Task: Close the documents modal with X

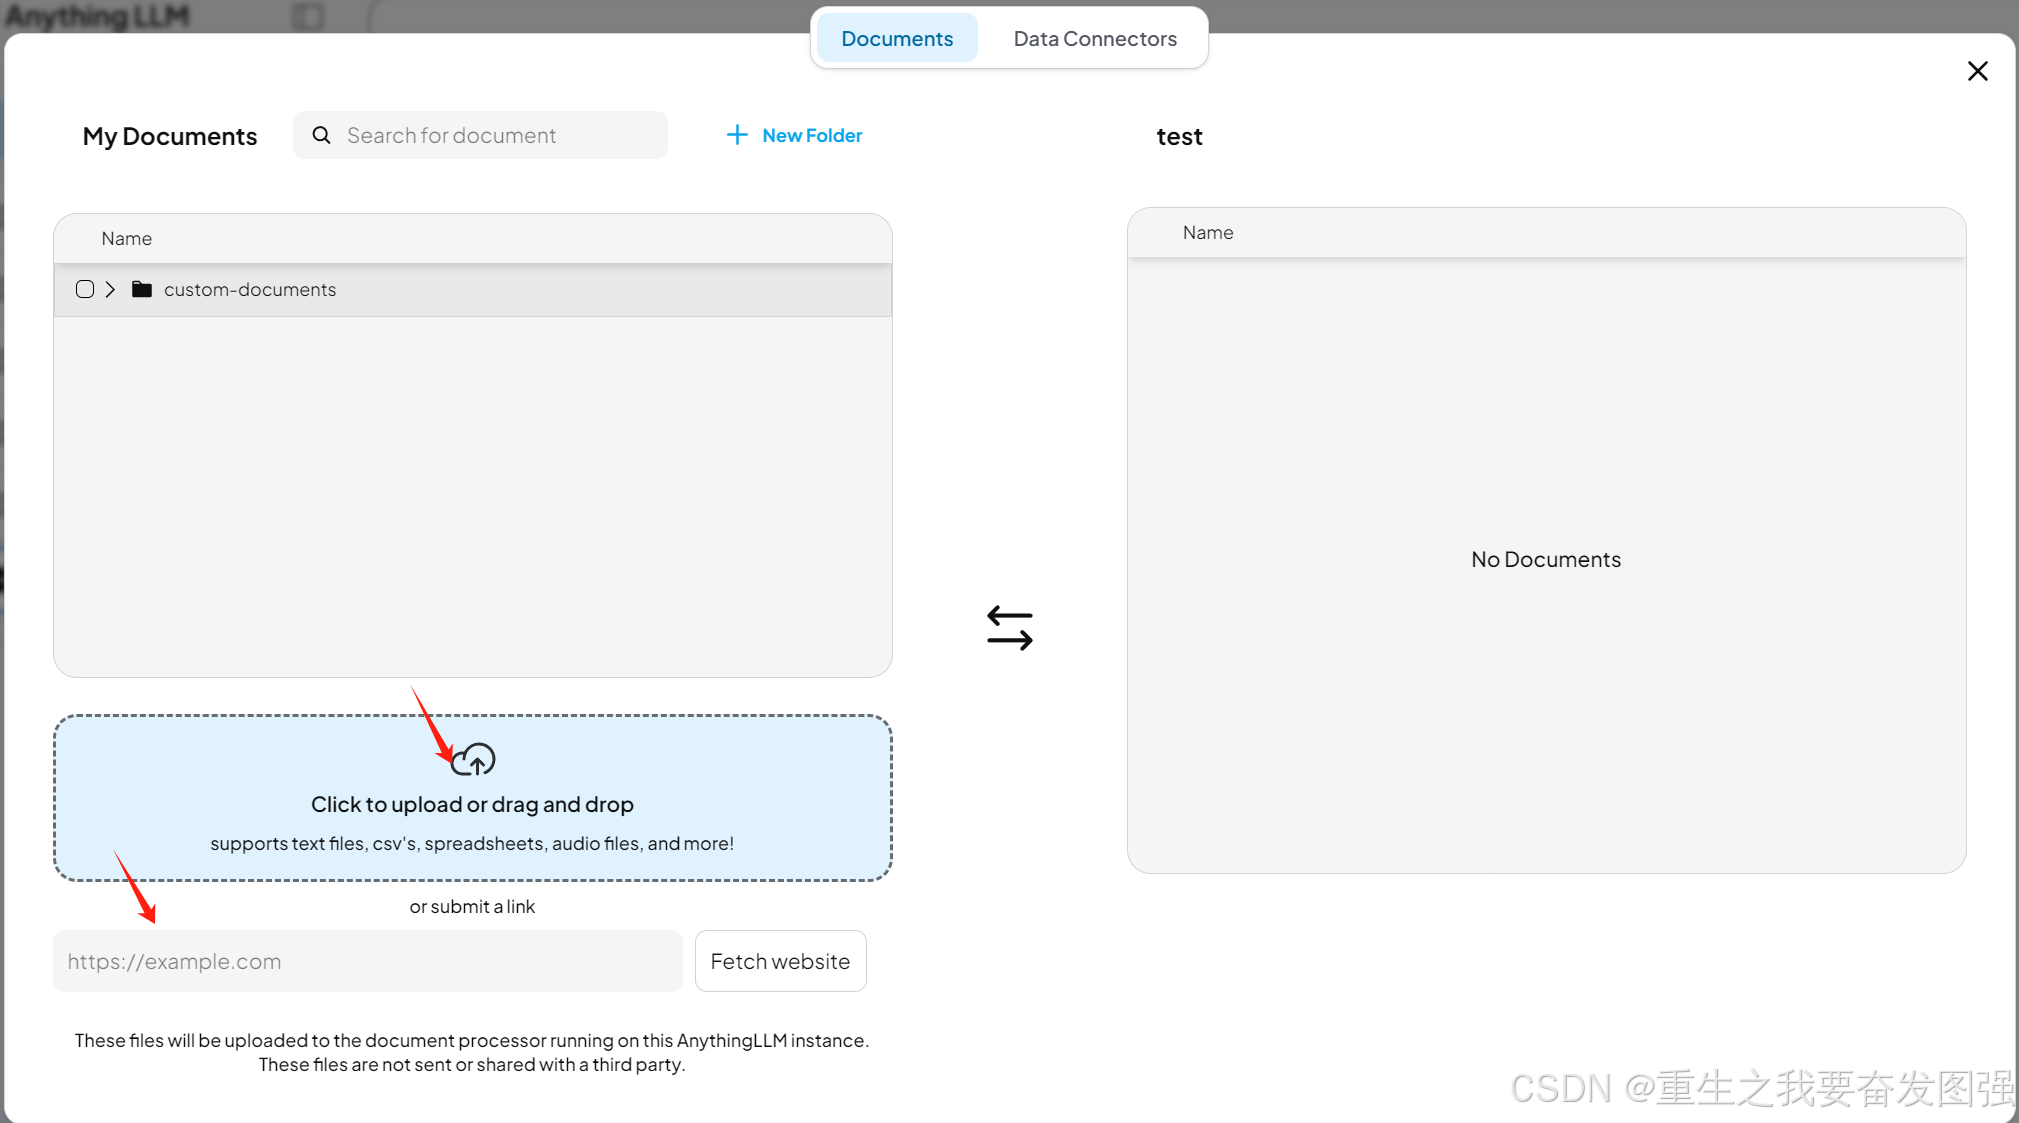Action: pyautogui.click(x=1977, y=71)
